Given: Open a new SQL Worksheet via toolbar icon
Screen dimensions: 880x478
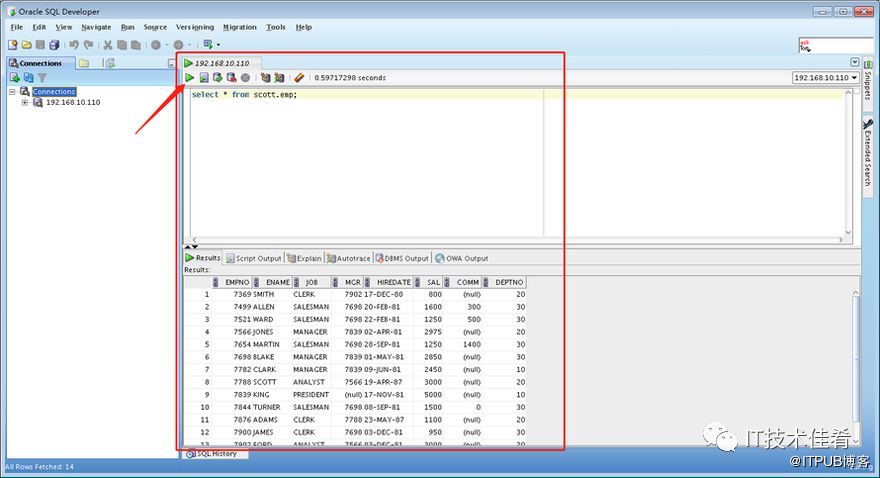Looking at the screenshot, I should pyautogui.click(x=208, y=44).
